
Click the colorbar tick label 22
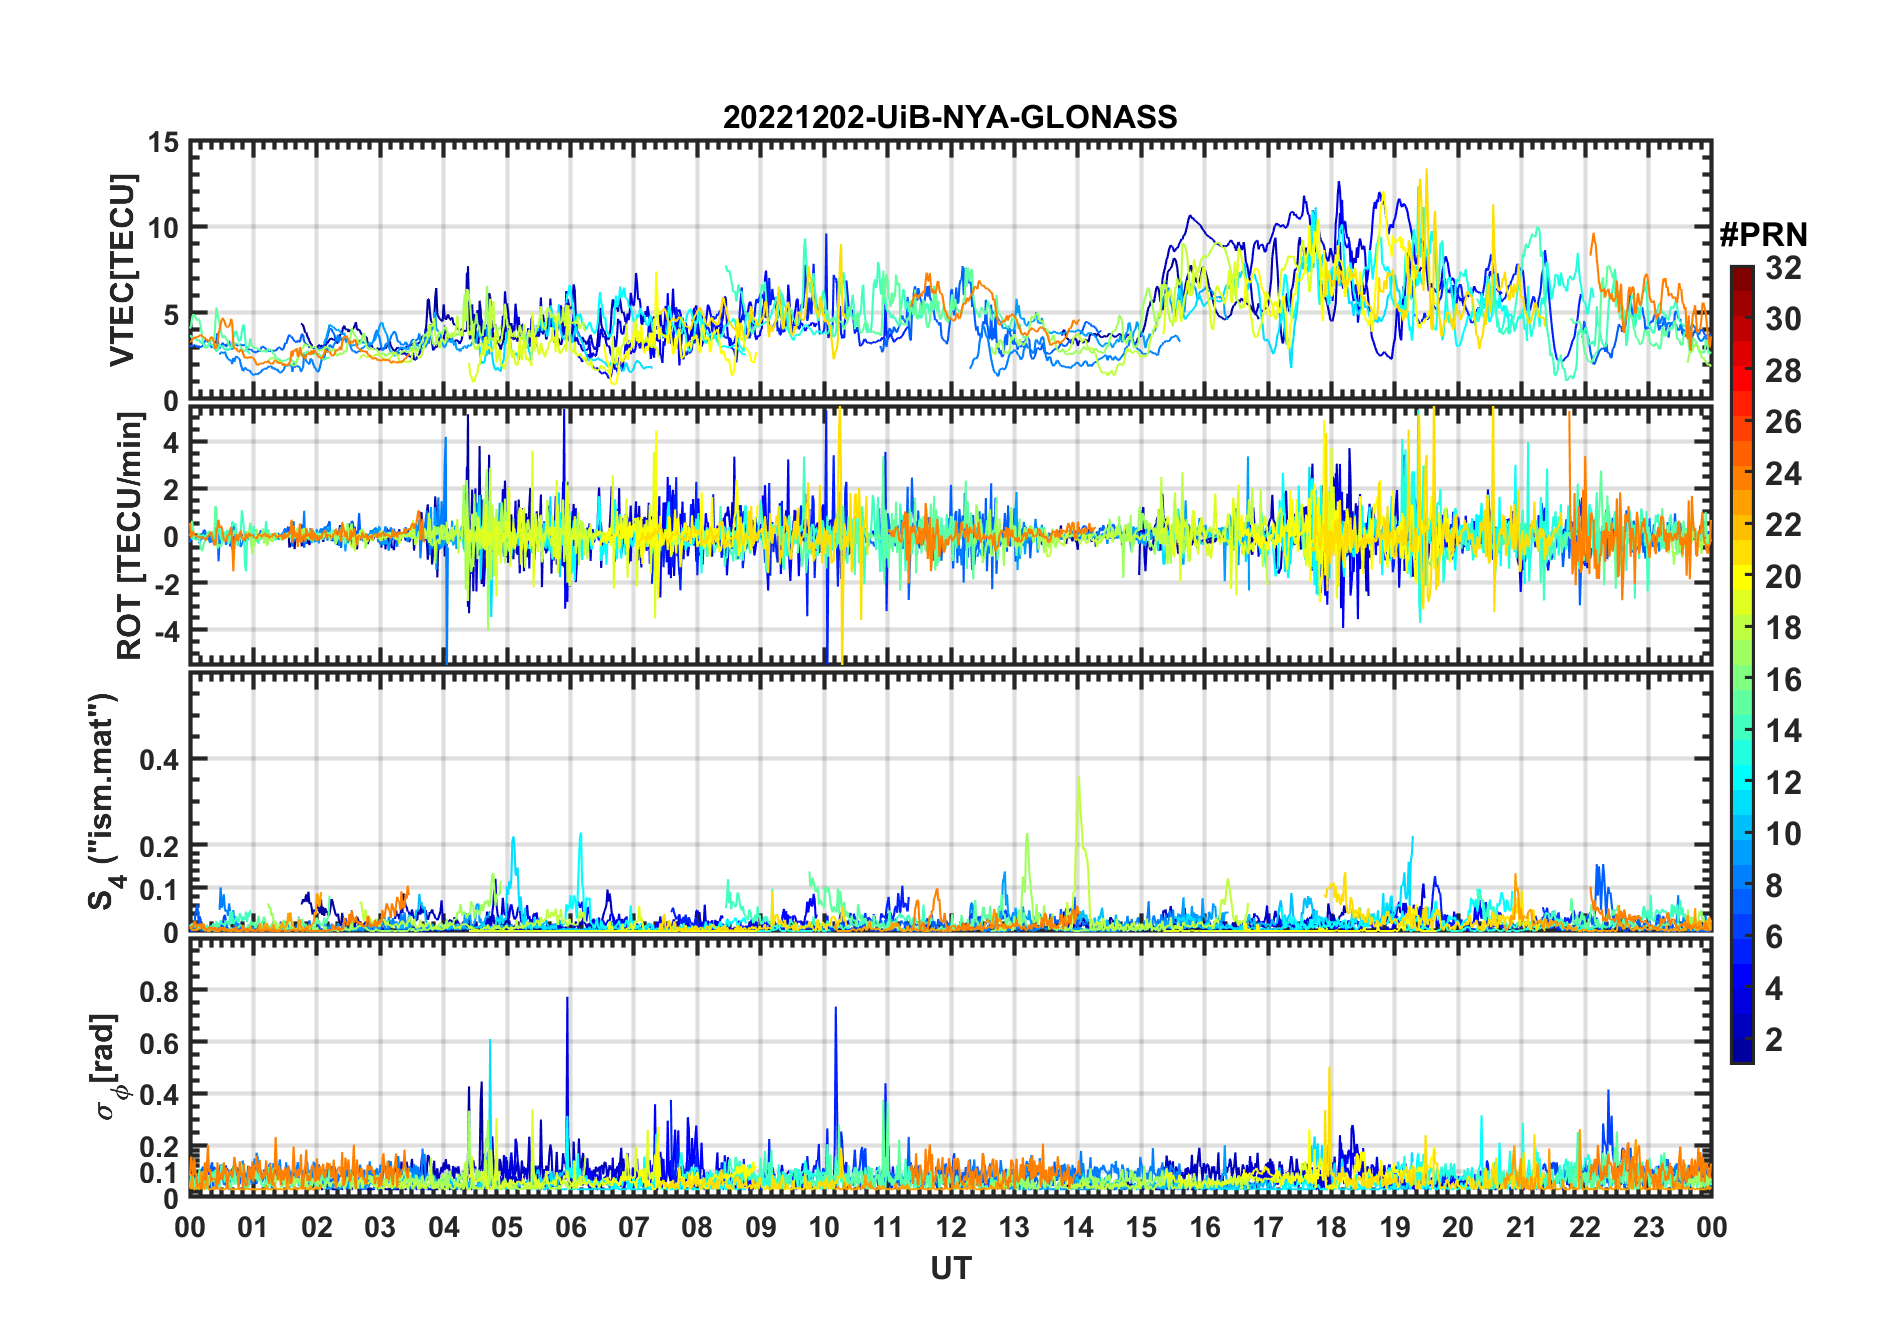(x=1783, y=525)
